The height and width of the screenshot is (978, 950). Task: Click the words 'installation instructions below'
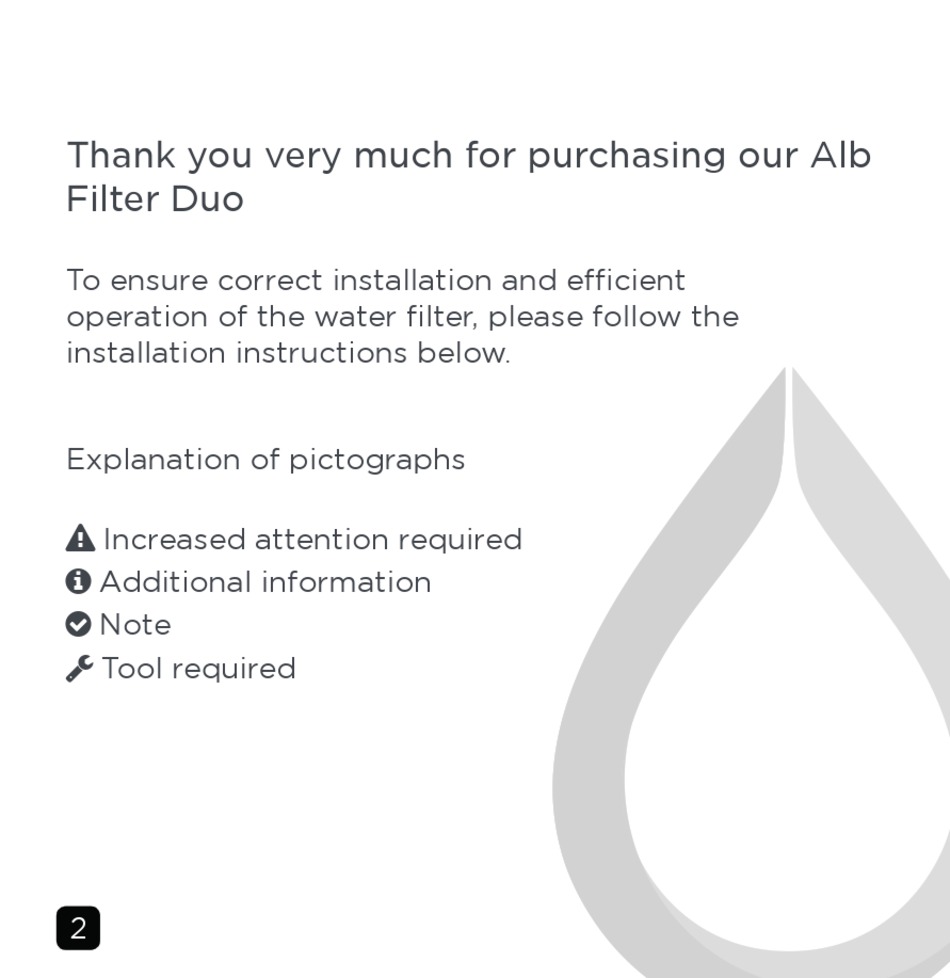pos(288,353)
